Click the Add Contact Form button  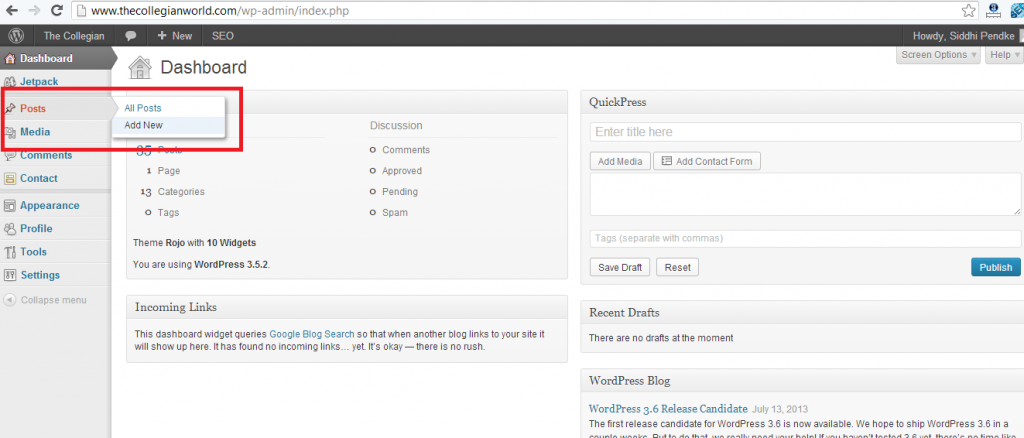(x=707, y=161)
